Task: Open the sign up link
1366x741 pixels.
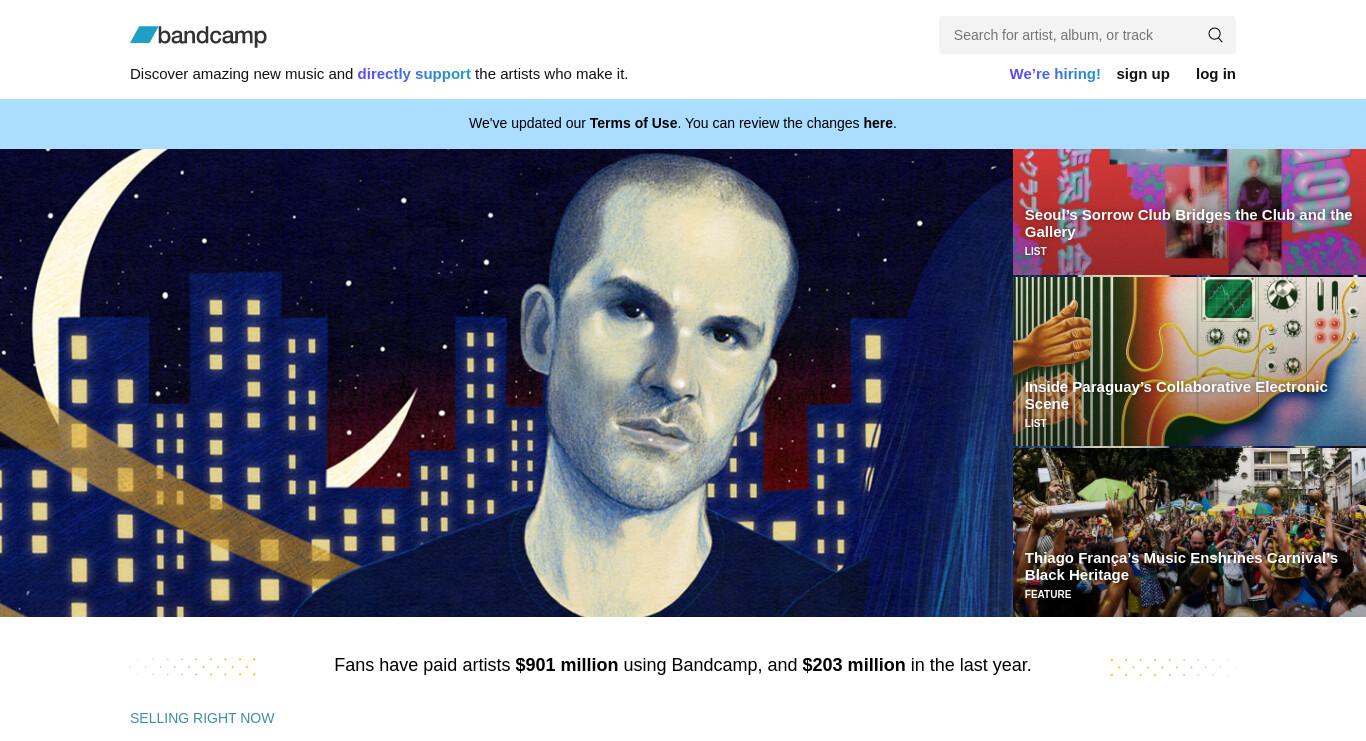Action: (x=1143, y=74)
